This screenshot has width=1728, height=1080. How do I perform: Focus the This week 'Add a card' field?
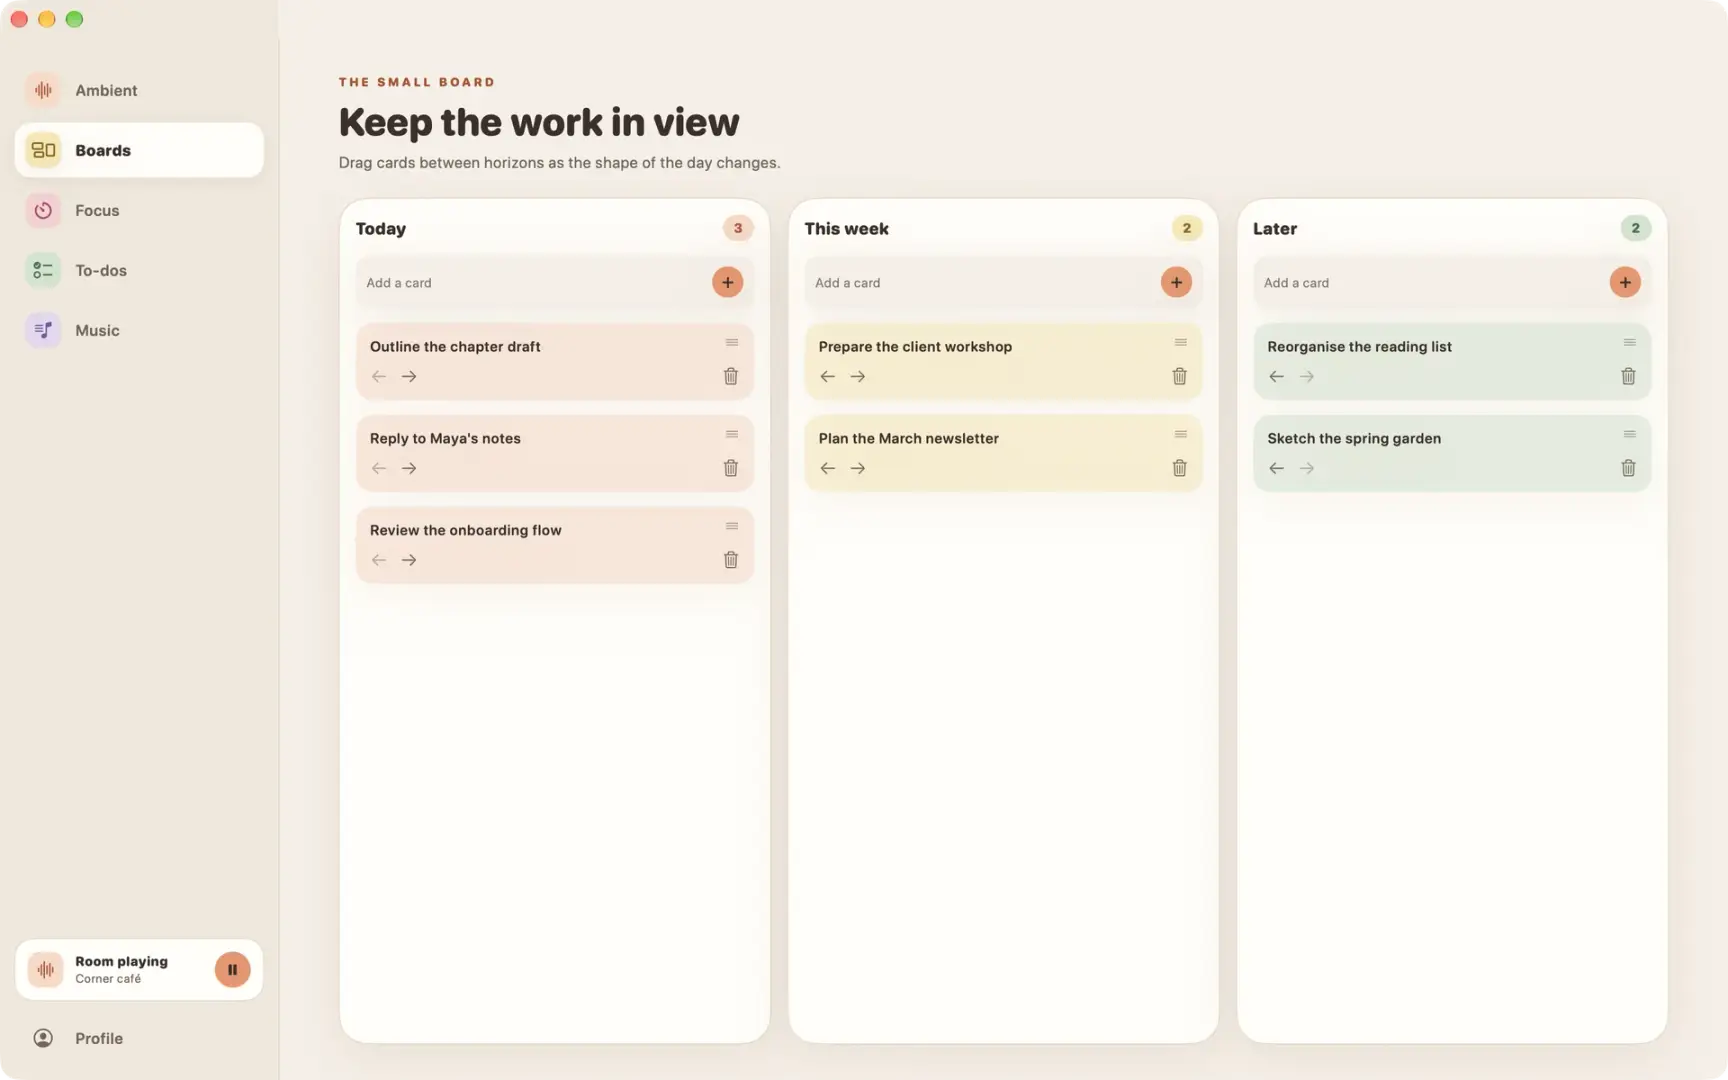[x=981, y=283]
